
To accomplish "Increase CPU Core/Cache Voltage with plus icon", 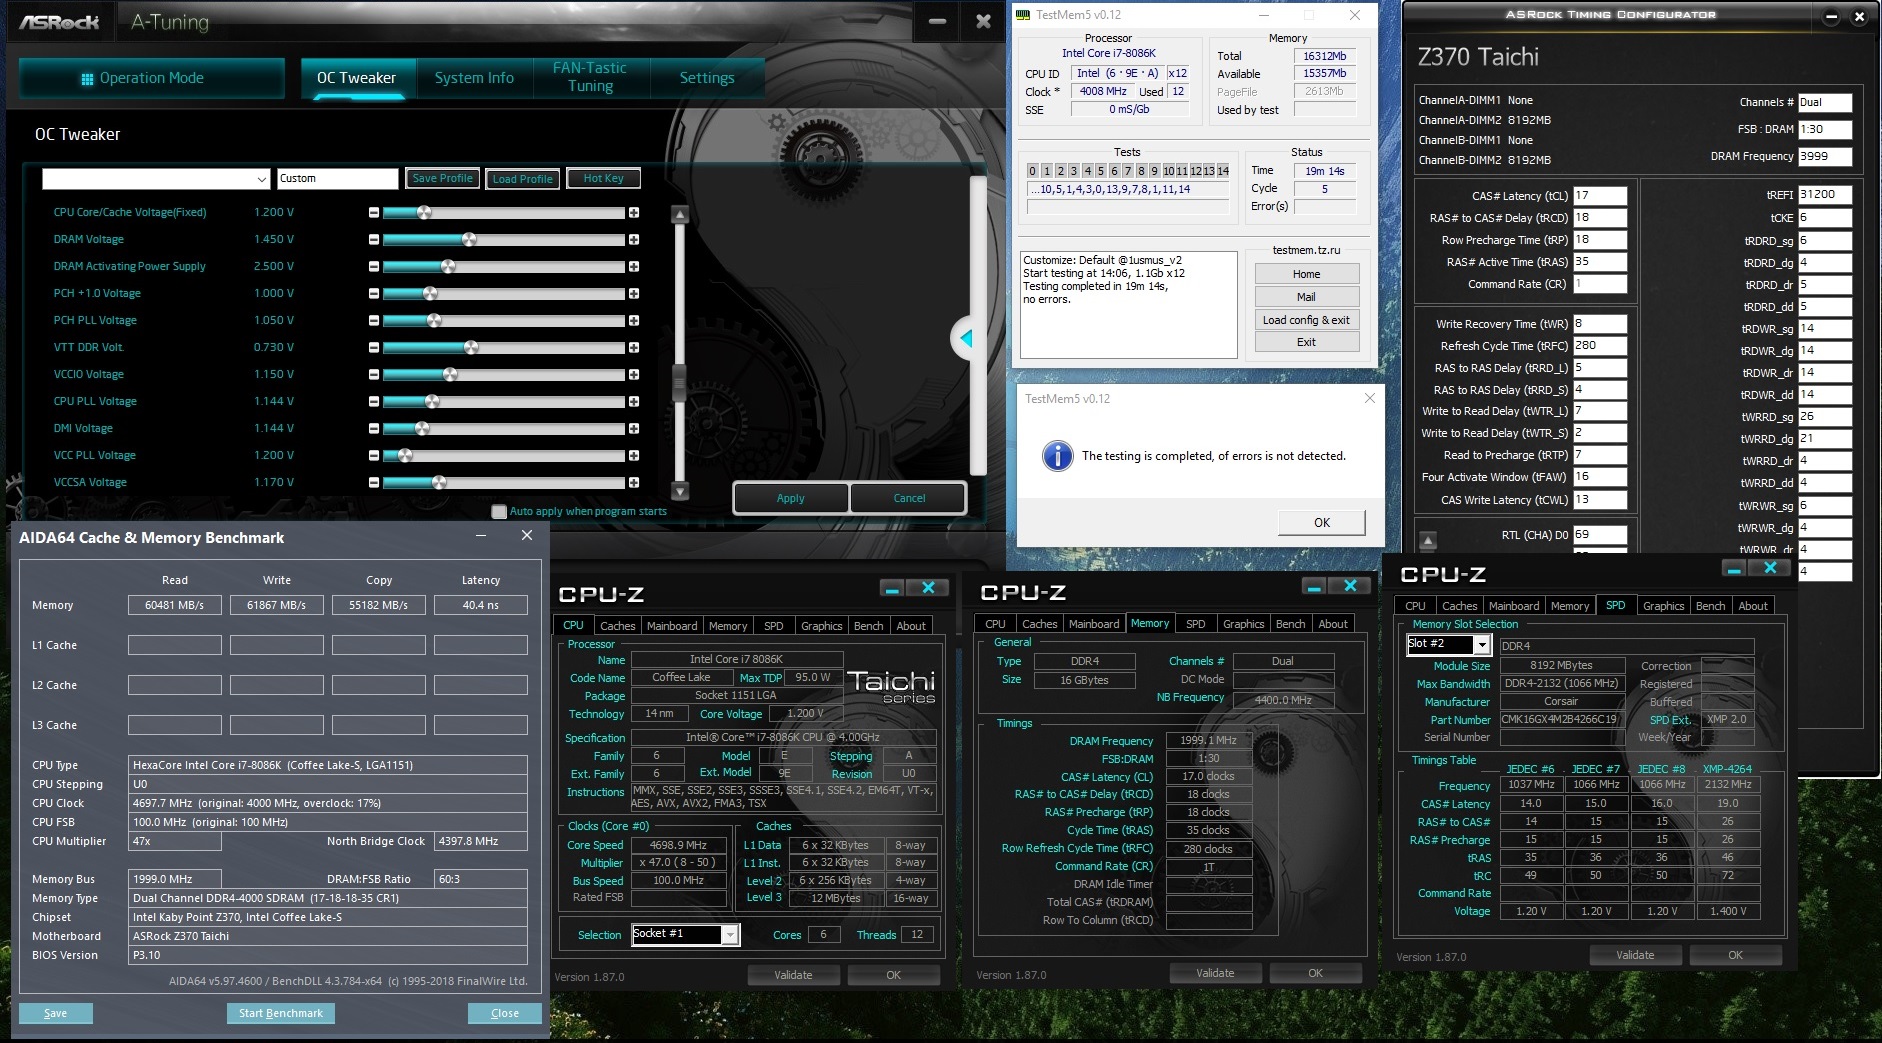I will (x=634, y=213).
